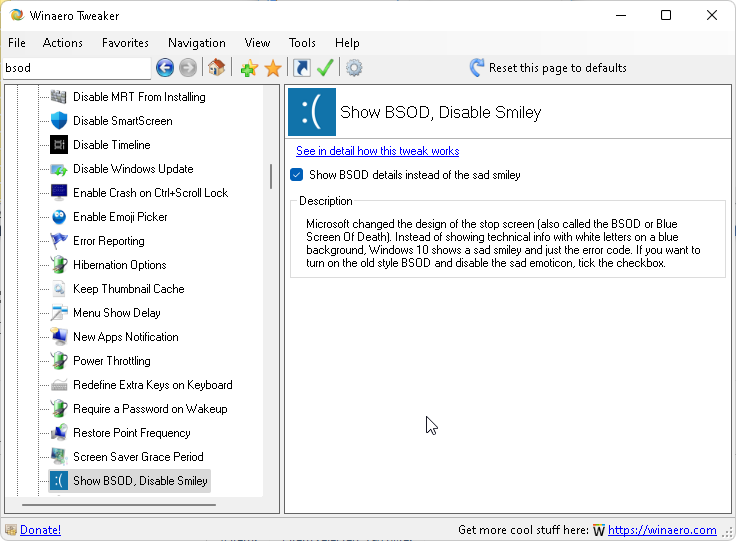Click the Disable Windows Update icon

point(59,169)
